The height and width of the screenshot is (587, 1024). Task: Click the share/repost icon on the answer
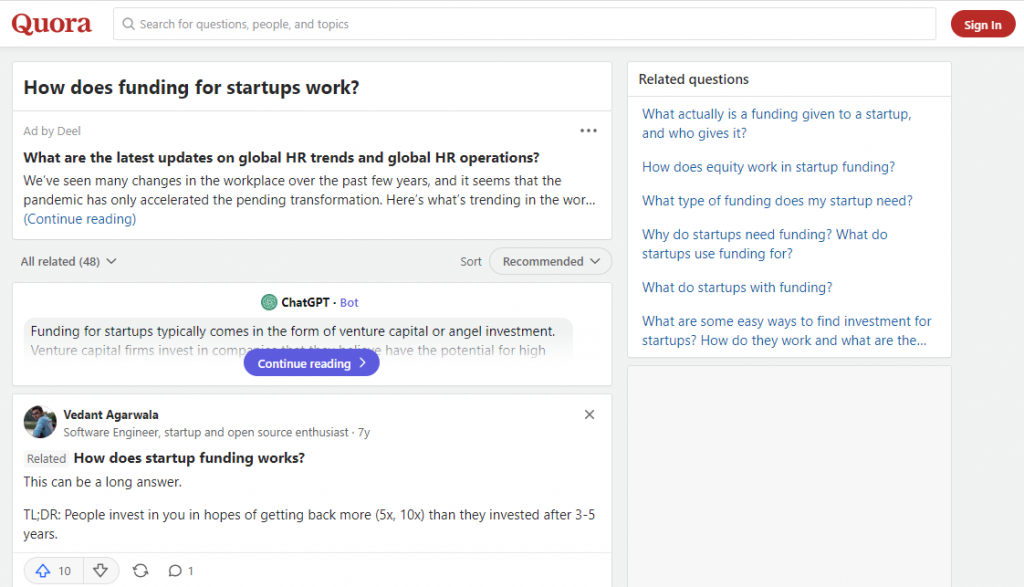[x=140, y=570]
